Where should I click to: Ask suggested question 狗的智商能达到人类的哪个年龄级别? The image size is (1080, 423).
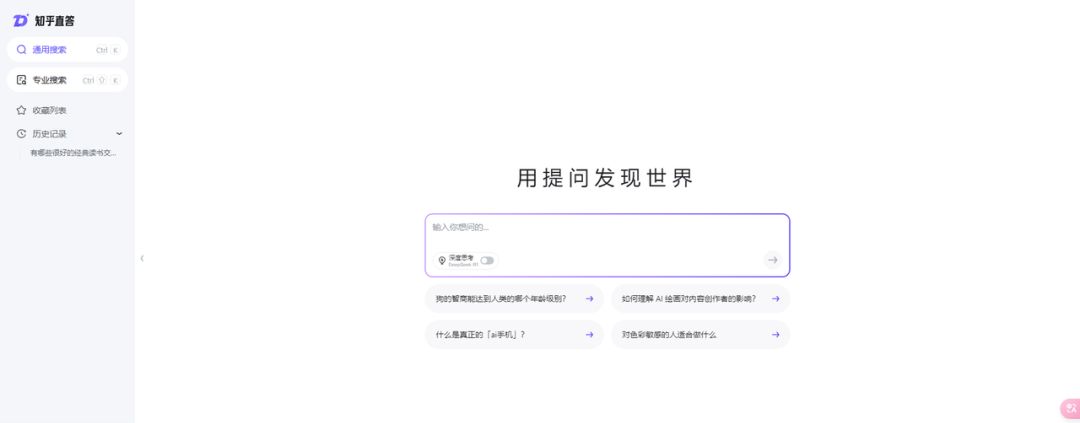point(501,298)
